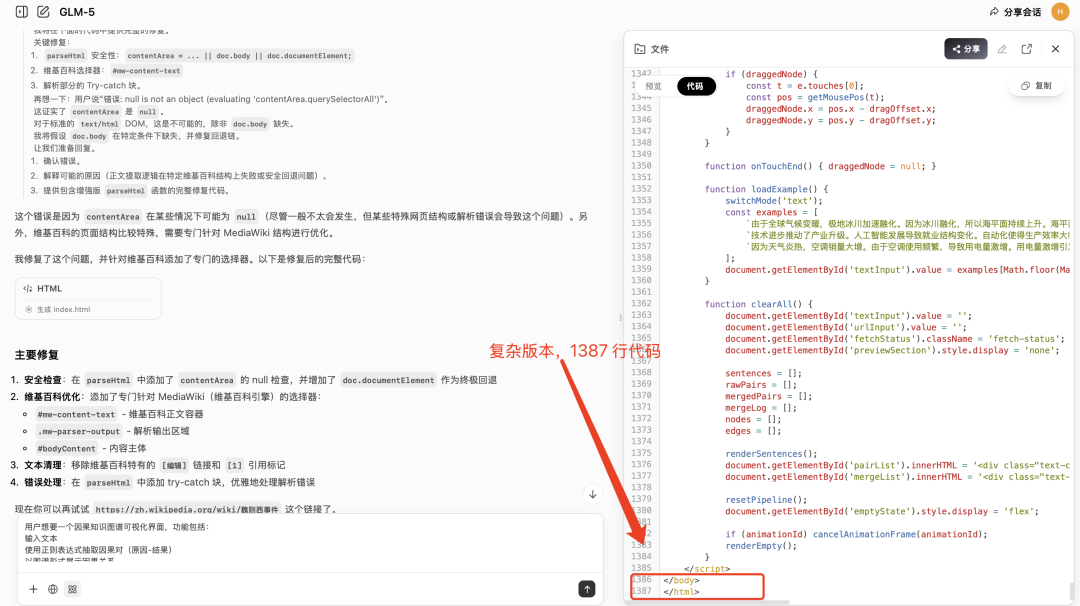The image size is (1080, 606).
Task: Click the zh.wikipedia.org wiki URL text
Action: [x=187, y=510]
